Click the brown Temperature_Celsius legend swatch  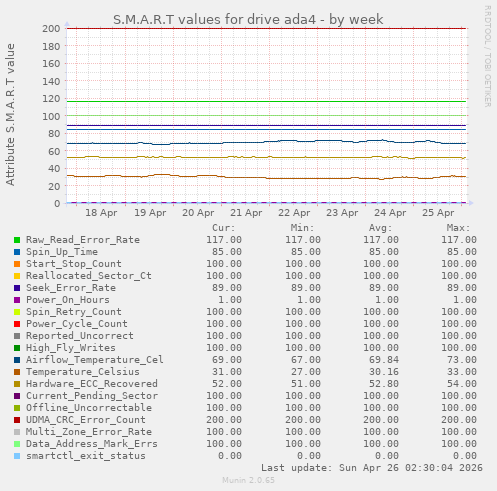click(17, 372)
